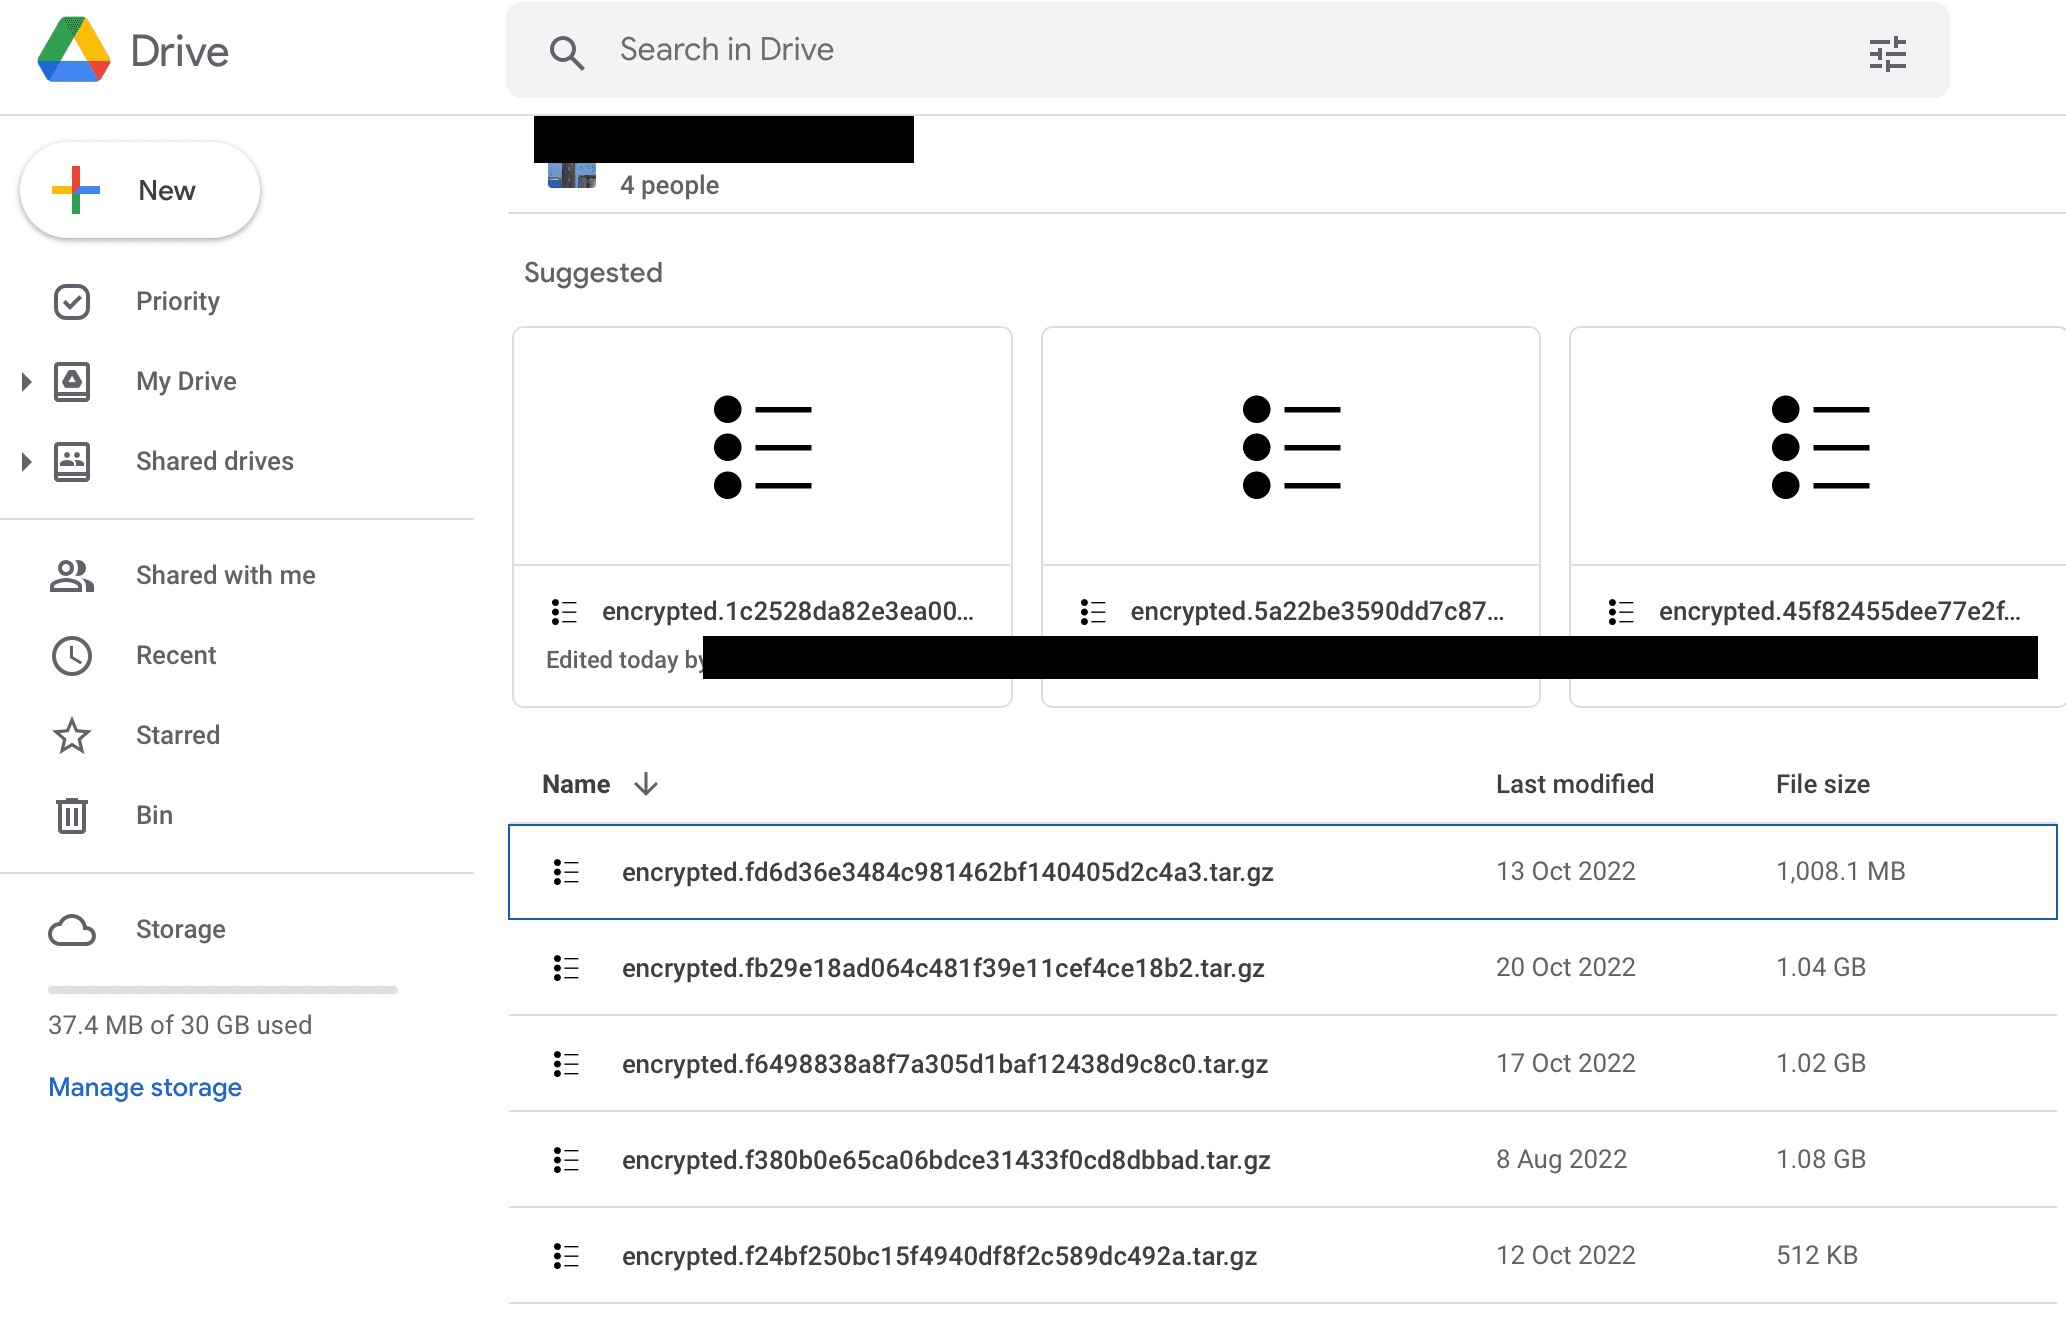2066x1336 pixels.
Task: Open the Shared with me section
Action: (225, 576)
